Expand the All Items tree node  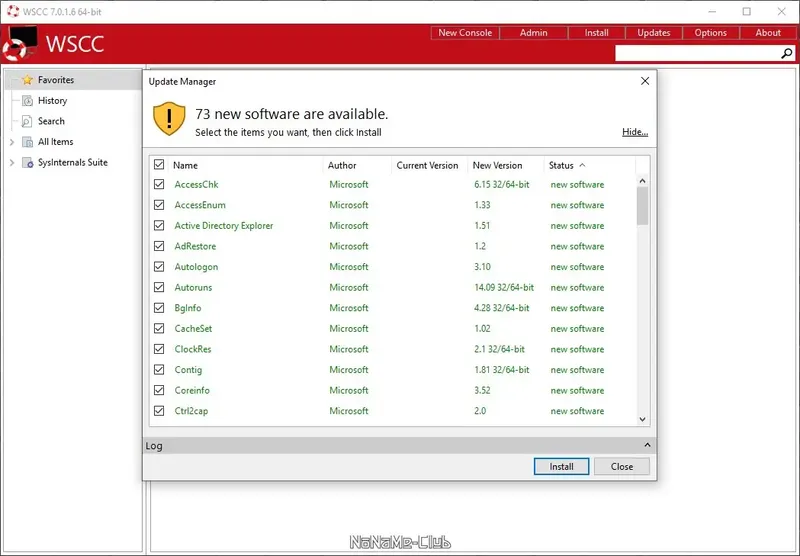12,142
